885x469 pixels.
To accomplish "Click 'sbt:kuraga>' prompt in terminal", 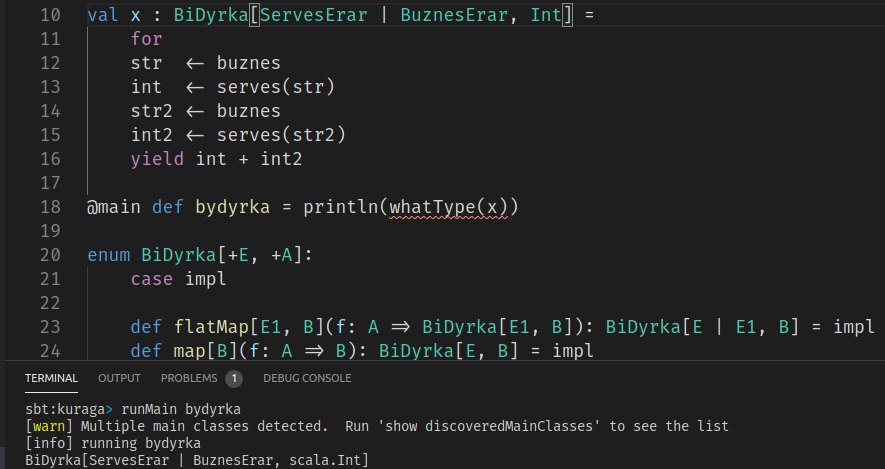I will [69, 409].
